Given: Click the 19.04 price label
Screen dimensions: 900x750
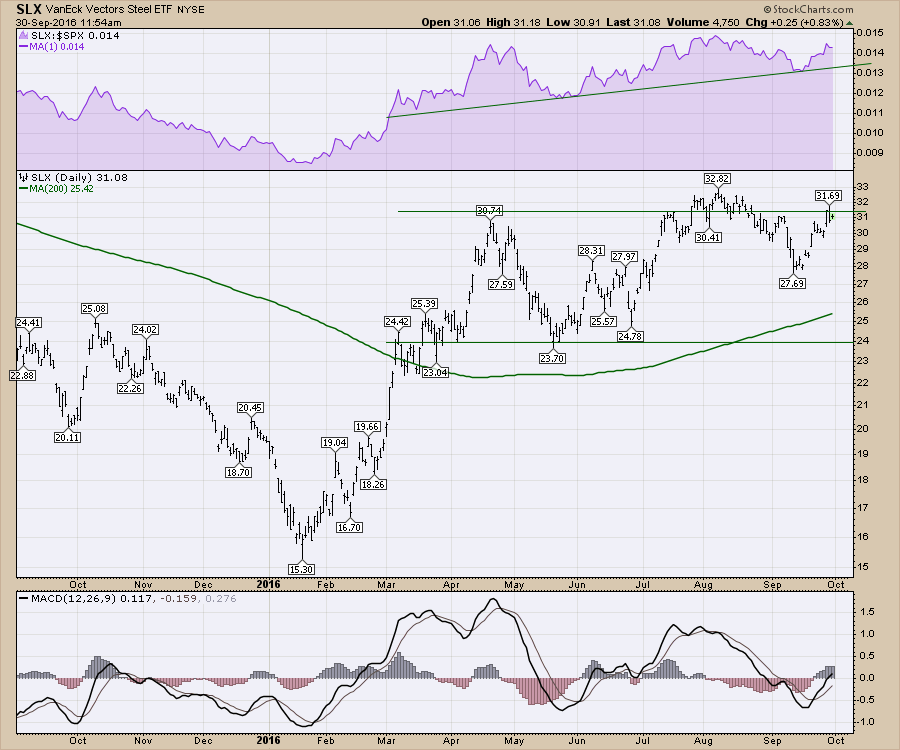Looking at the screenshot, I should pos(334,442).
